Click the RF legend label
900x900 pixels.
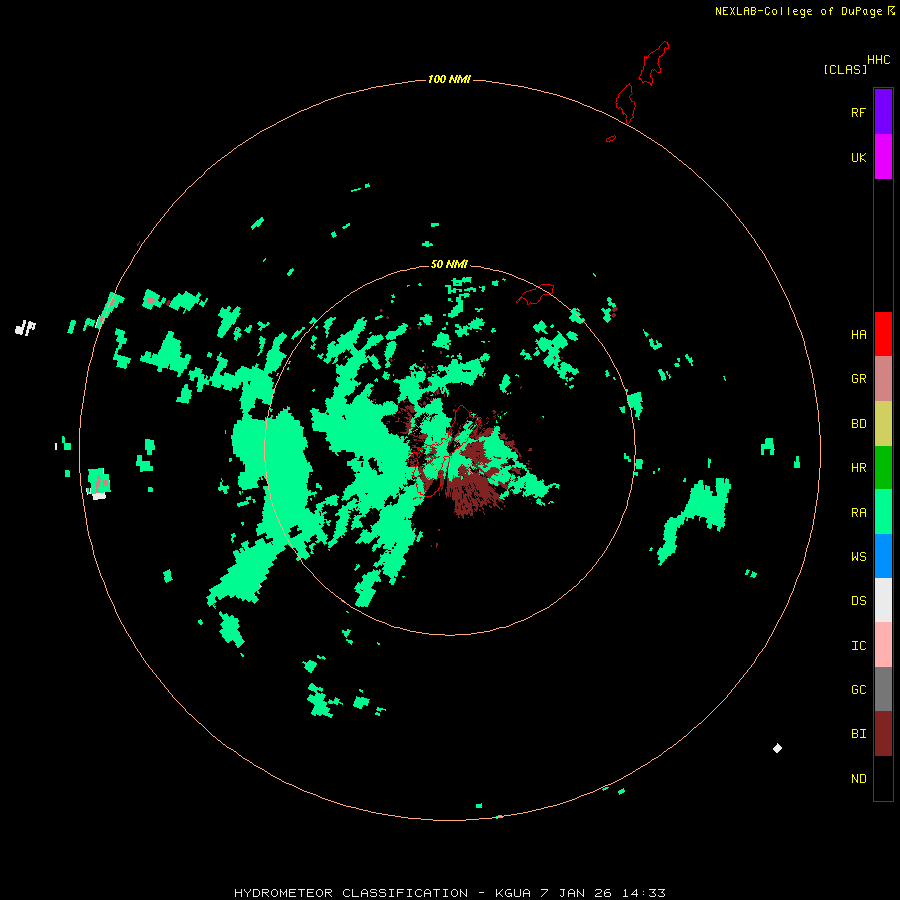pyautogui.click(x=858, y=112)
